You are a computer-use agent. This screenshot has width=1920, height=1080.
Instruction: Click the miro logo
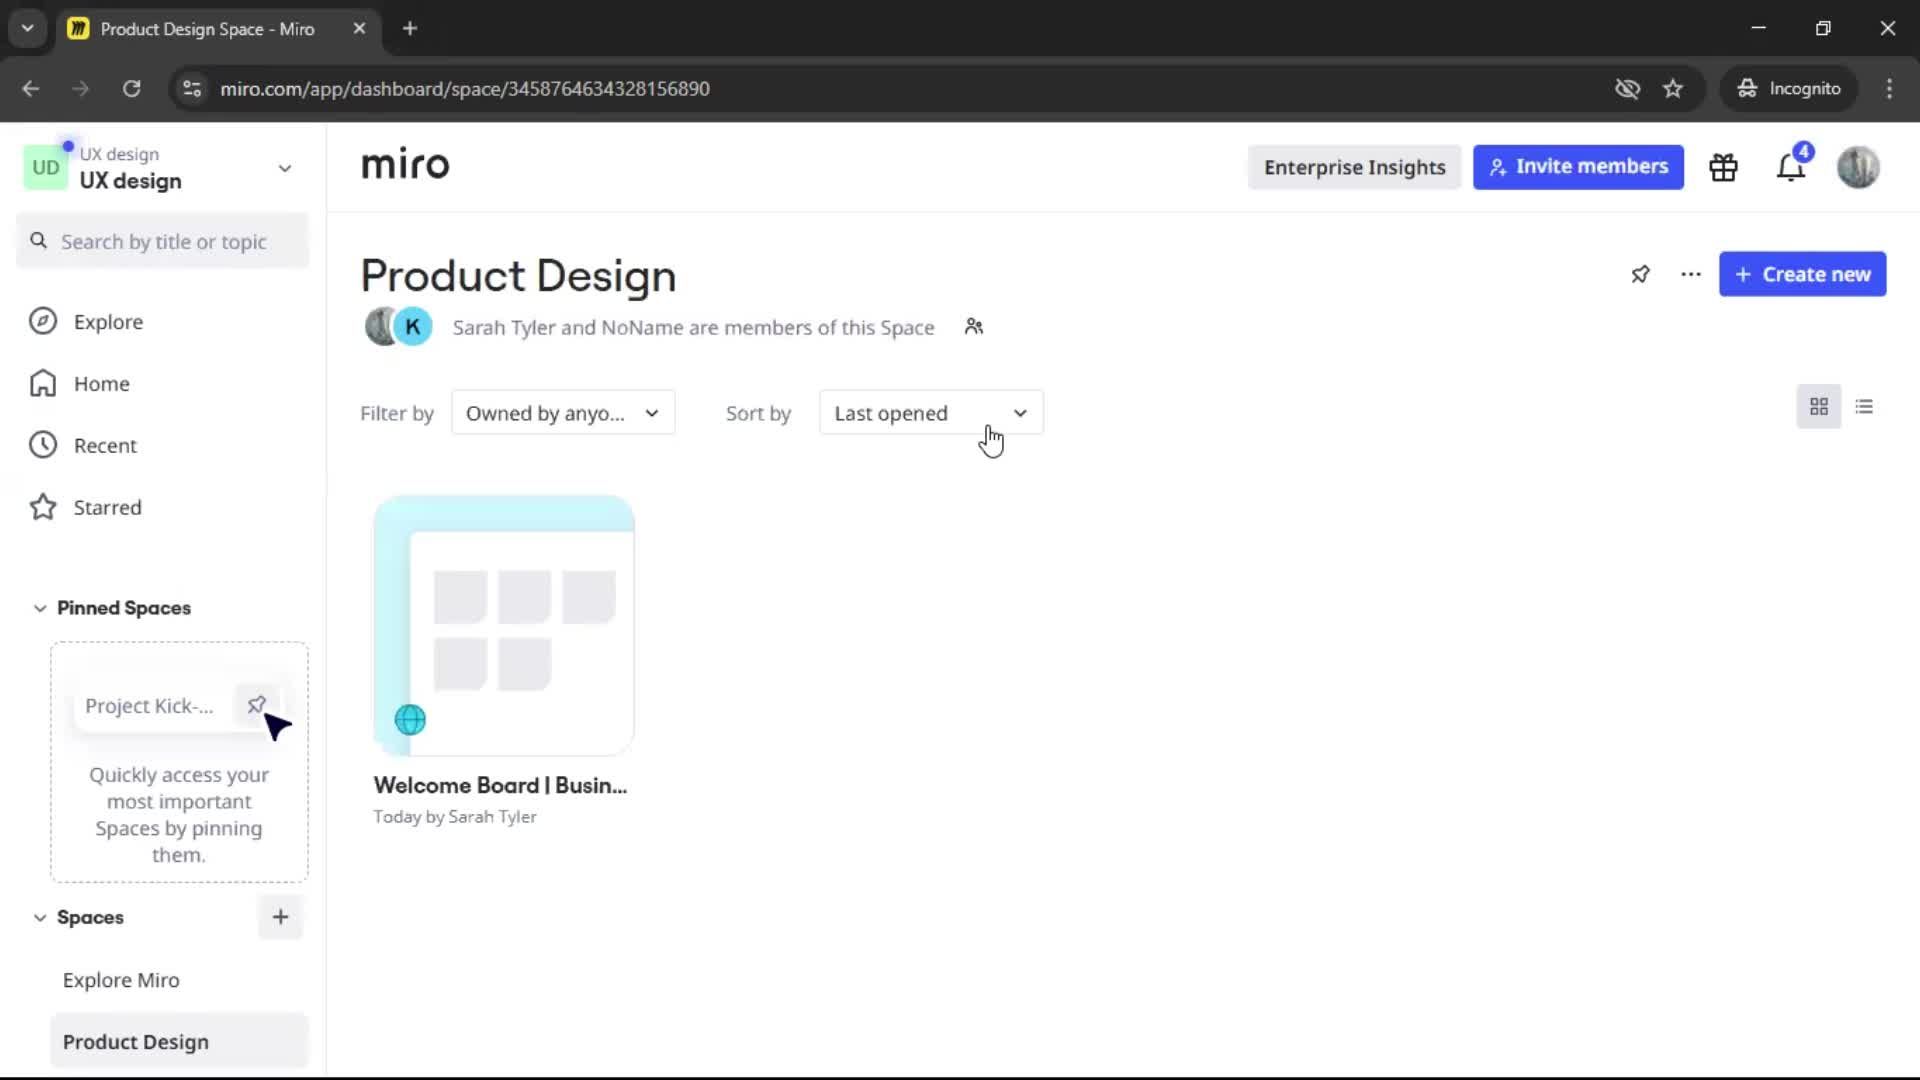pos(405,165)
